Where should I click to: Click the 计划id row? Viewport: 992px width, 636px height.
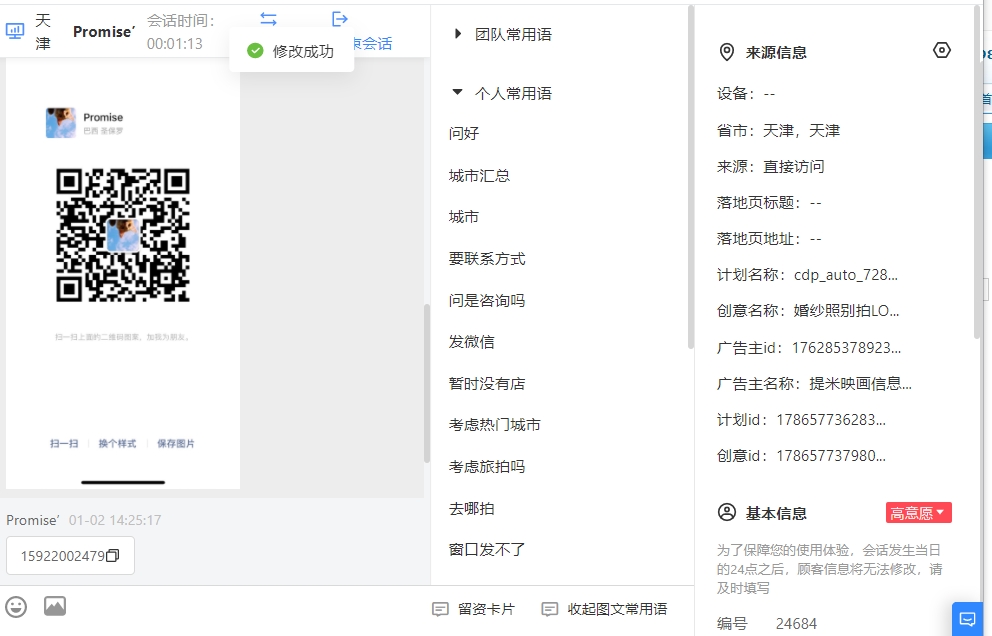(801, 420)
